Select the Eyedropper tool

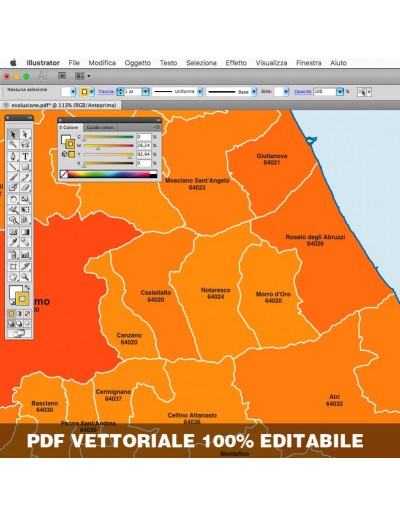13,242
